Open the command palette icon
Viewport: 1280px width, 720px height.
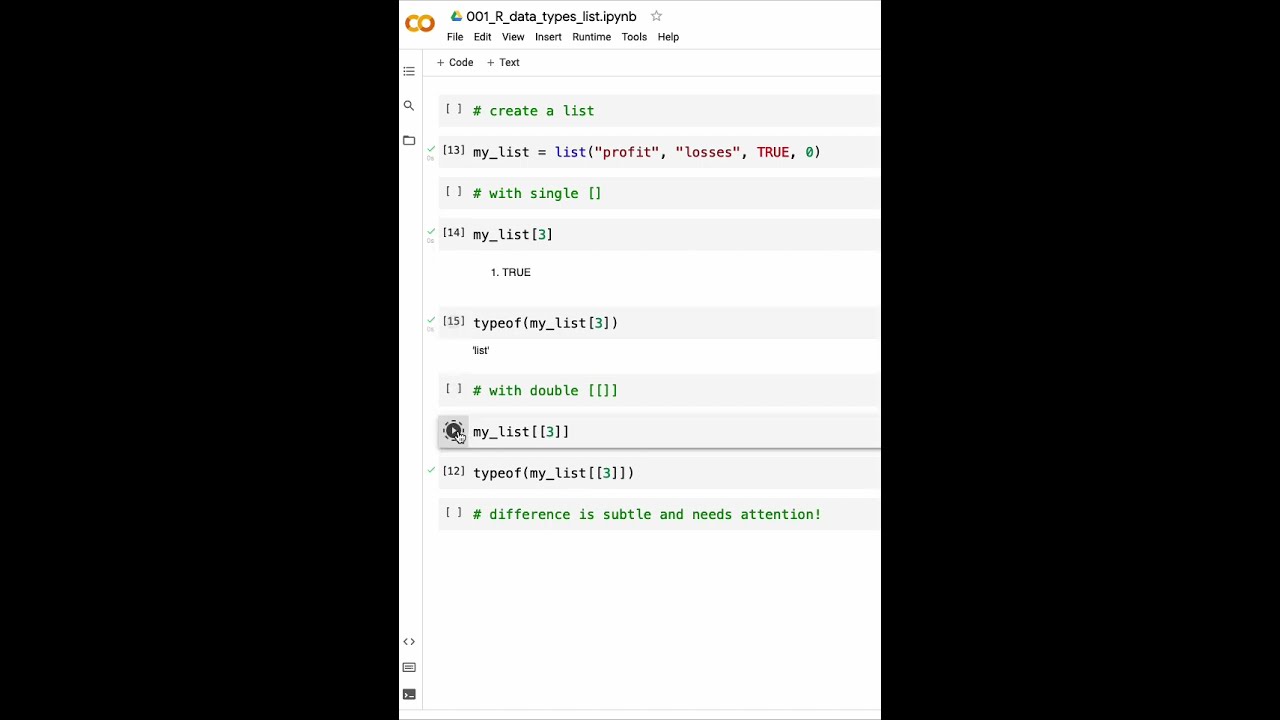409,667
